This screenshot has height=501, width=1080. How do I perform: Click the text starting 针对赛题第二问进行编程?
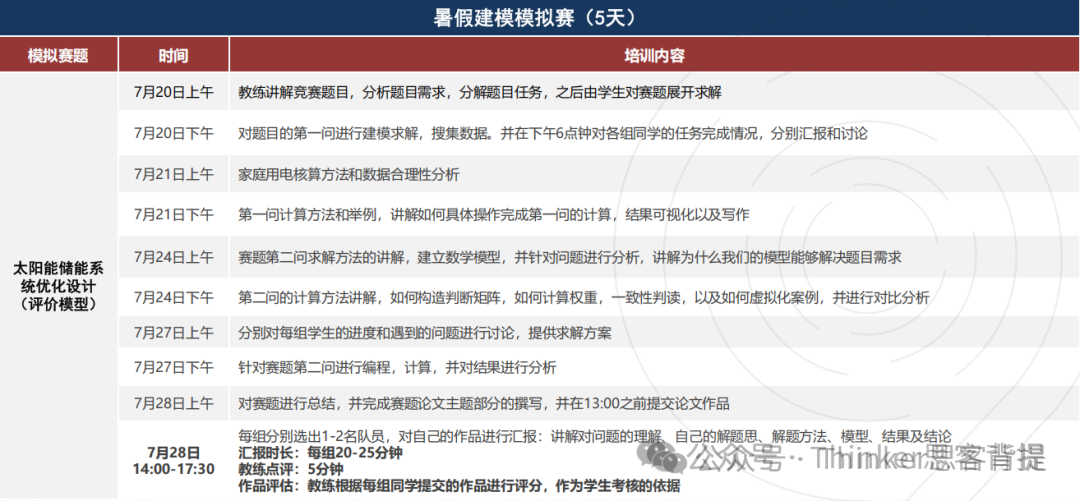[397, 368]
